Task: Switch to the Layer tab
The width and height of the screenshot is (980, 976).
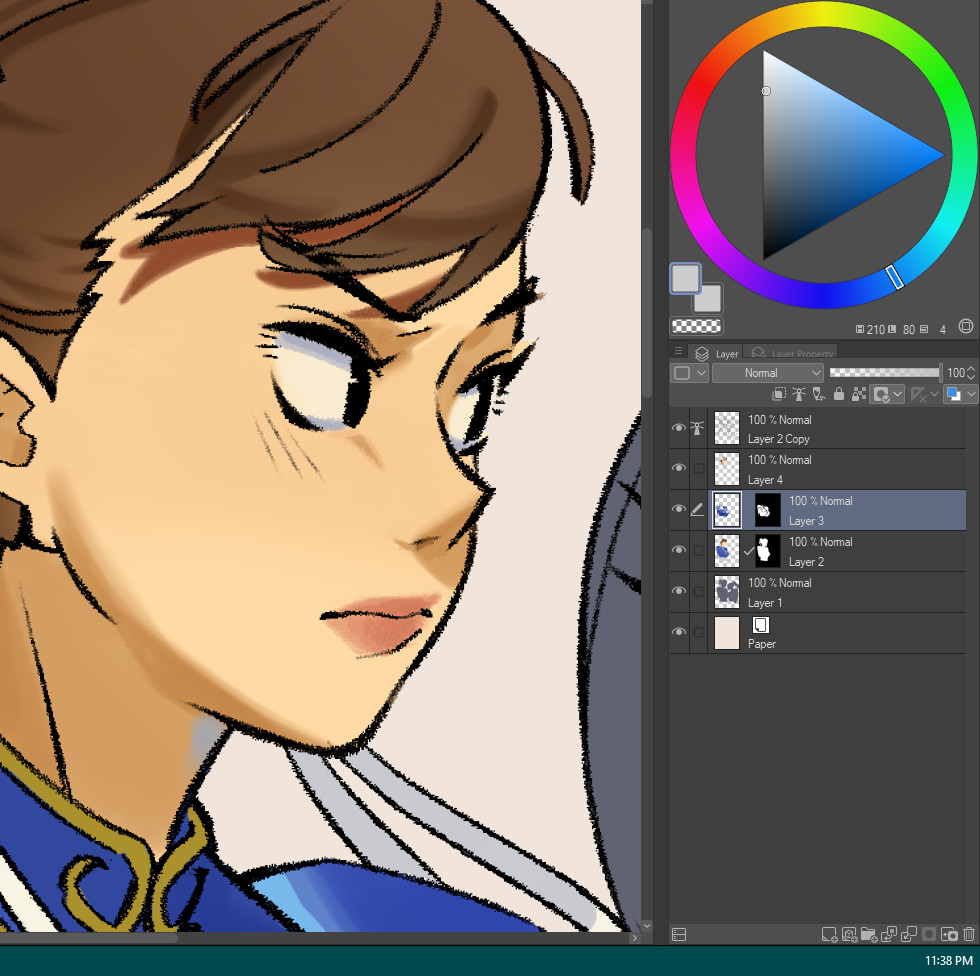Action: tap(716, 353)
